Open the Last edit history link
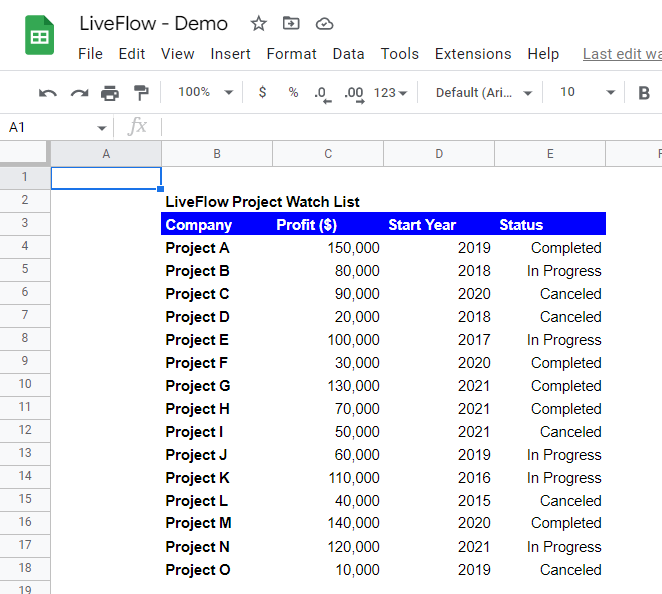Viewport: 662px width, 594px height. [622, 54]
